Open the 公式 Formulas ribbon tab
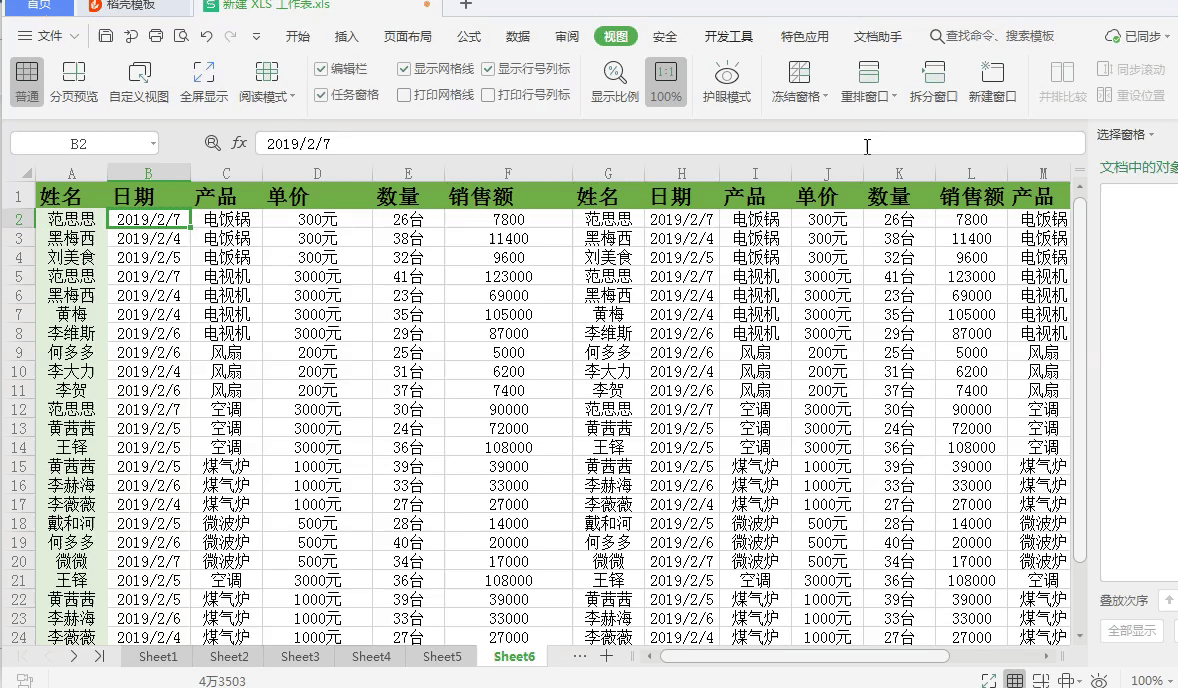Viewport: 1178px width, 688px height. point(469,36)
